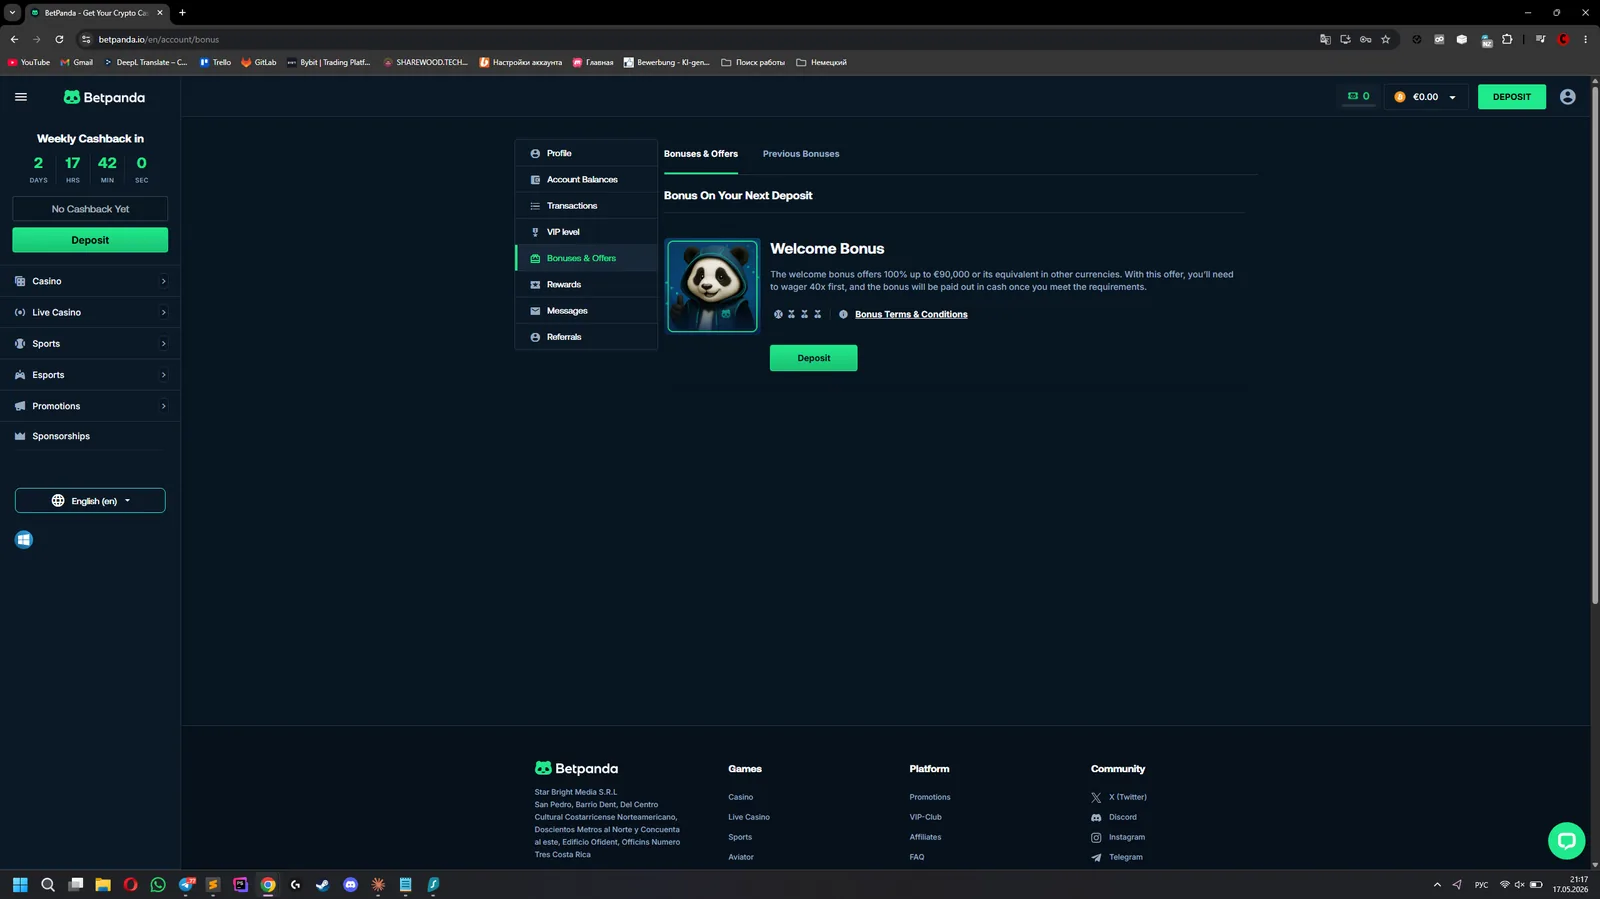This screenshot has height=899, width=1600.
Task: Bookmark this page with the star icon
Action: point(1385,39)
